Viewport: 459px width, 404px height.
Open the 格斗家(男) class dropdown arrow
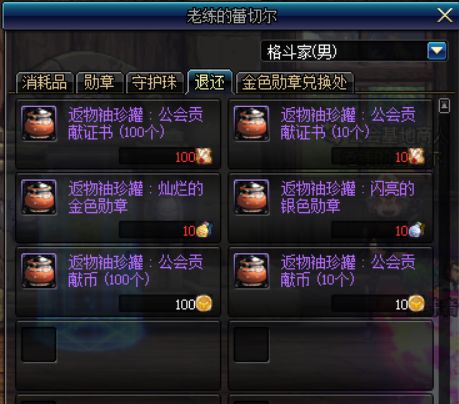coord(437,51)
